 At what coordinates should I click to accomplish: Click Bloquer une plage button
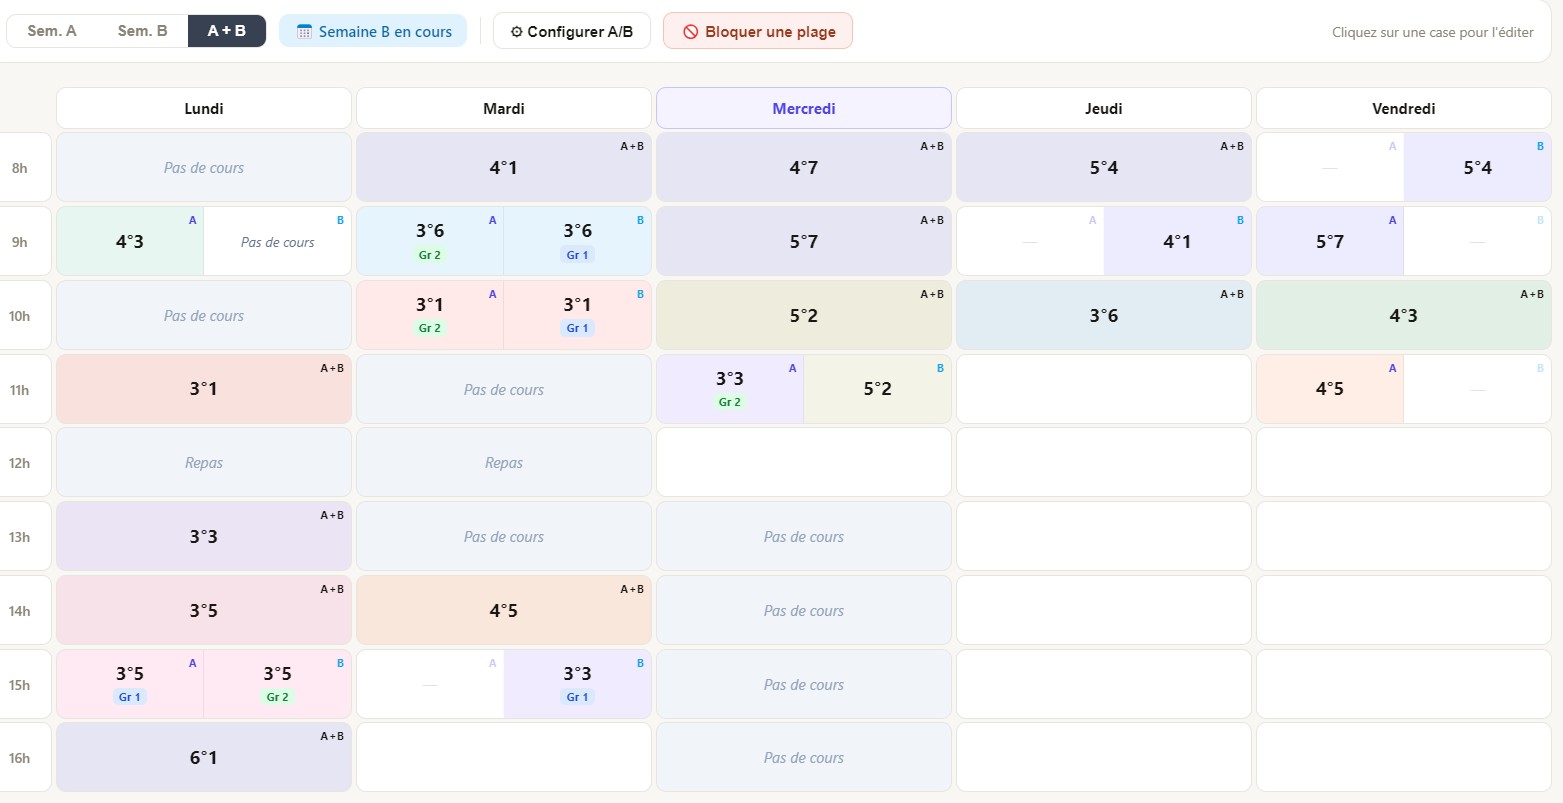pos(758,31)
